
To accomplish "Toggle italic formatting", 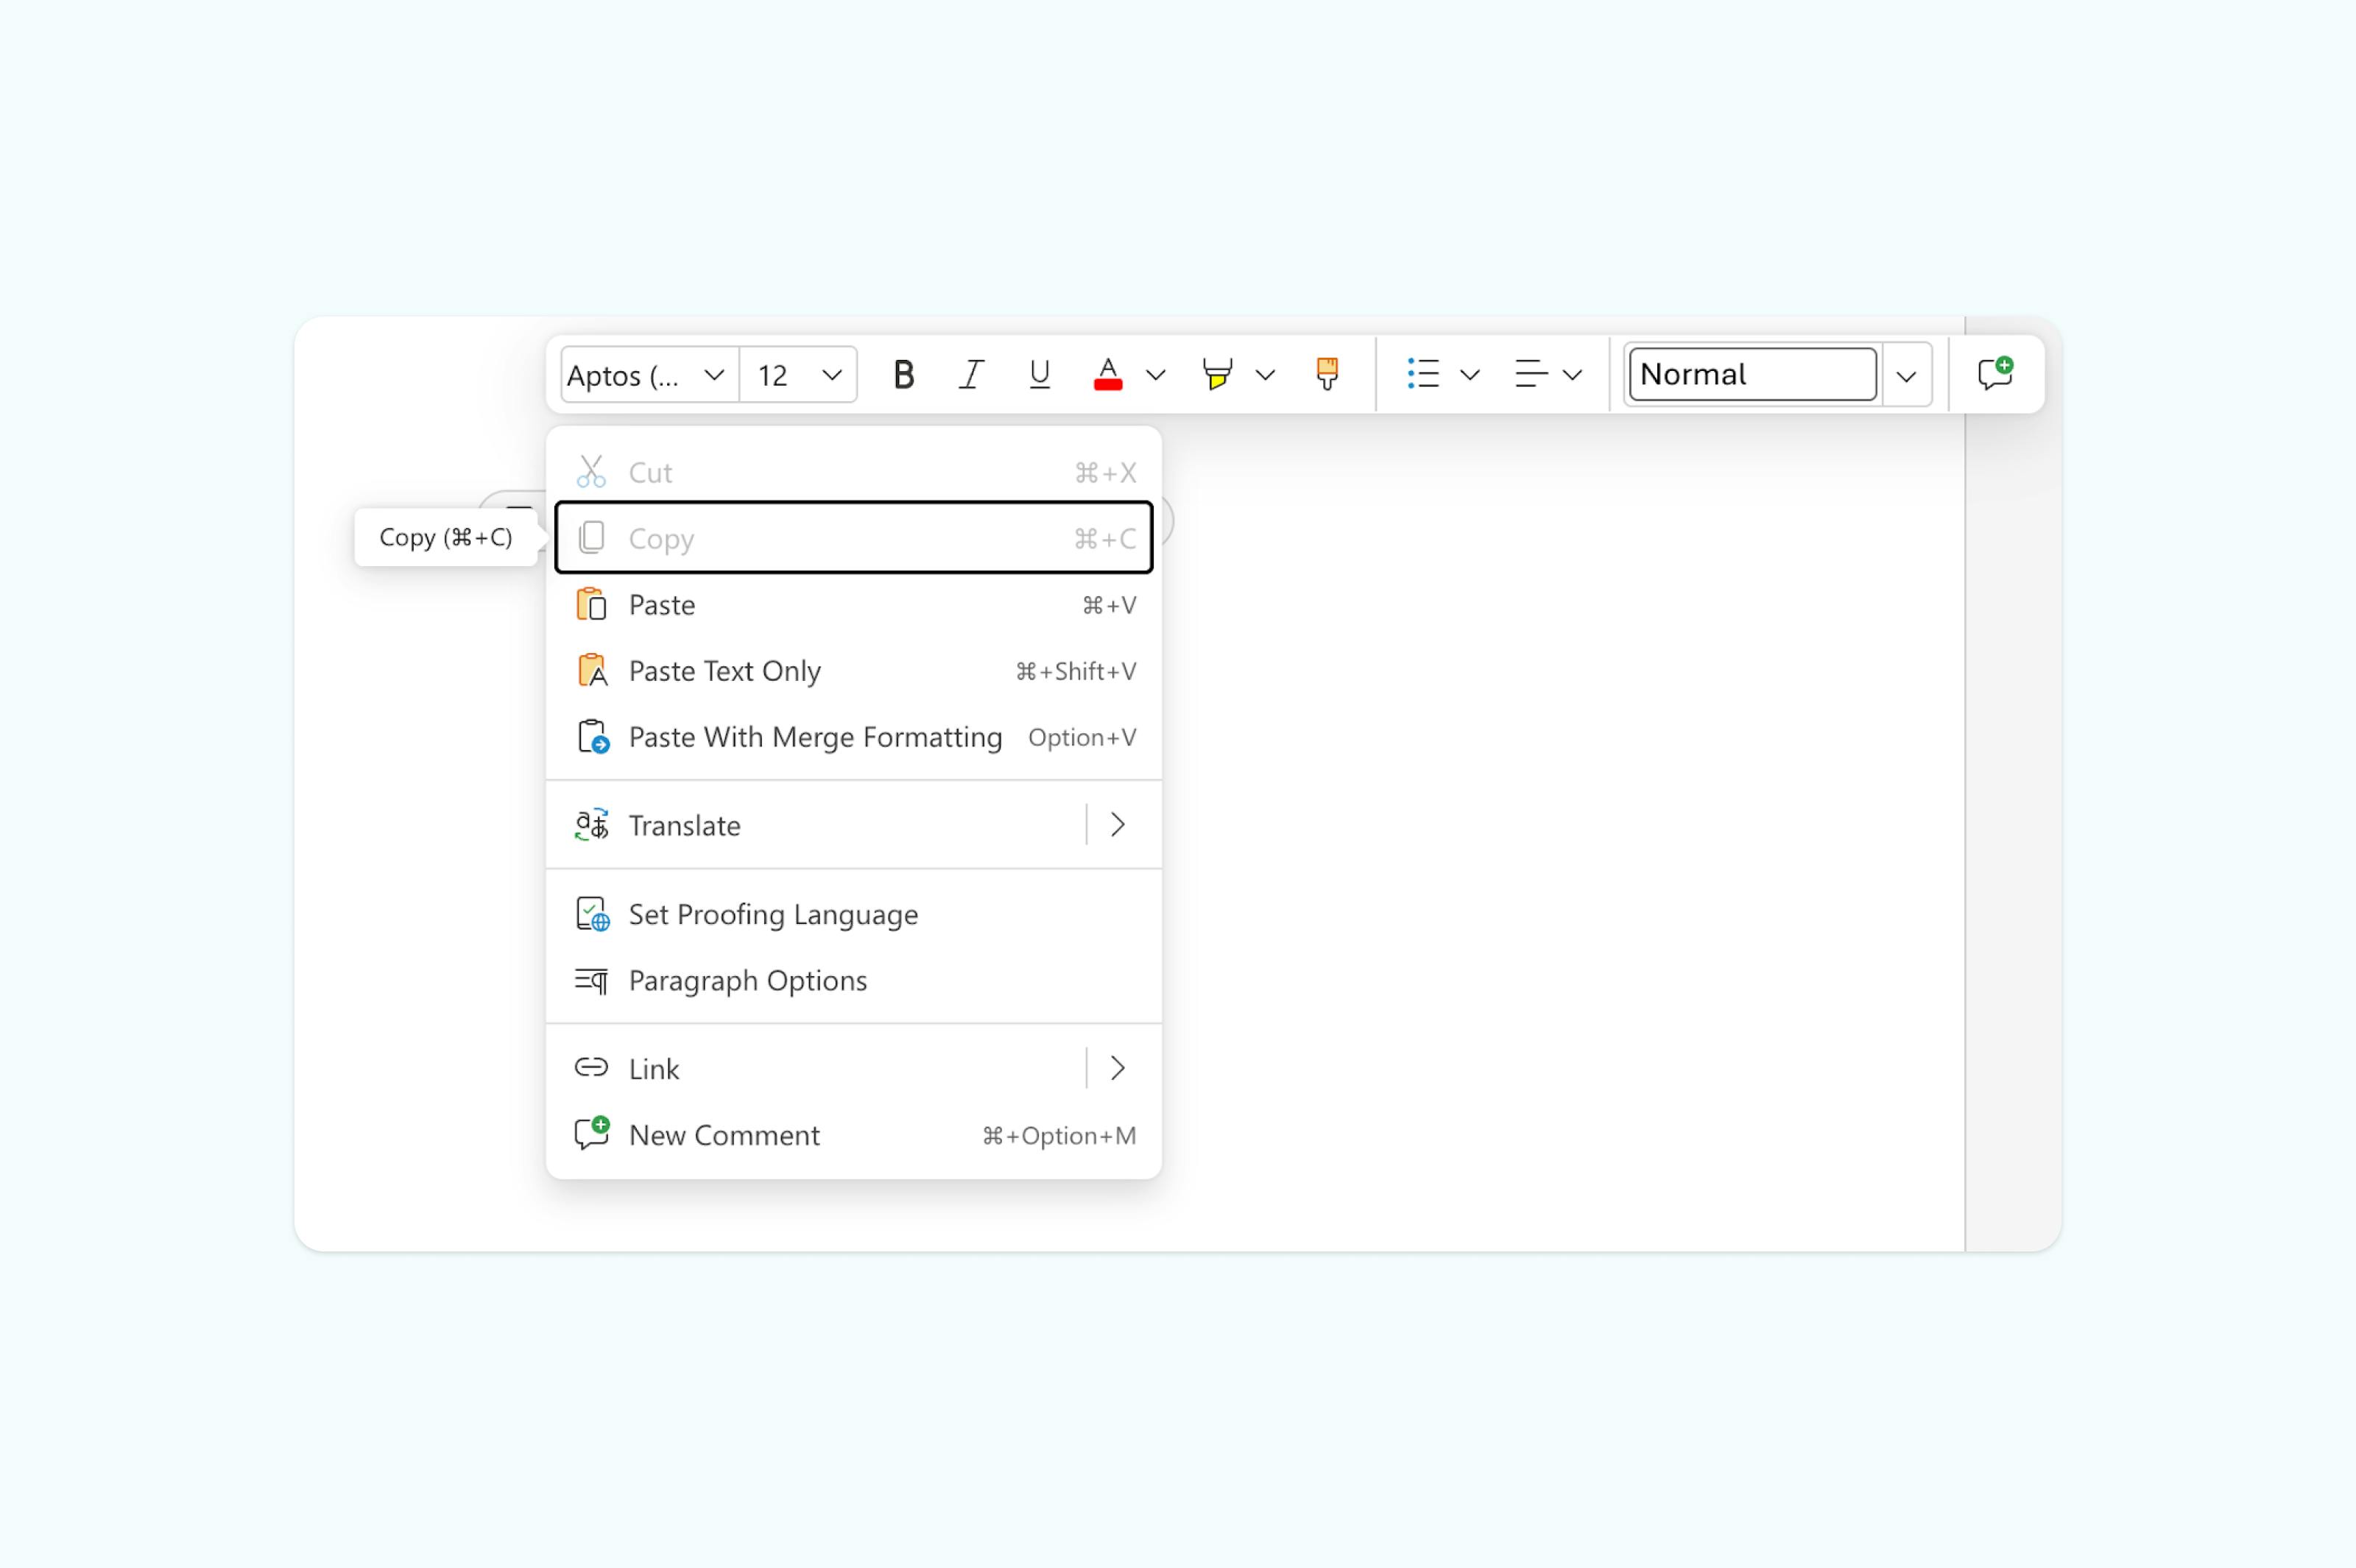I will click(x=970, y=374).
